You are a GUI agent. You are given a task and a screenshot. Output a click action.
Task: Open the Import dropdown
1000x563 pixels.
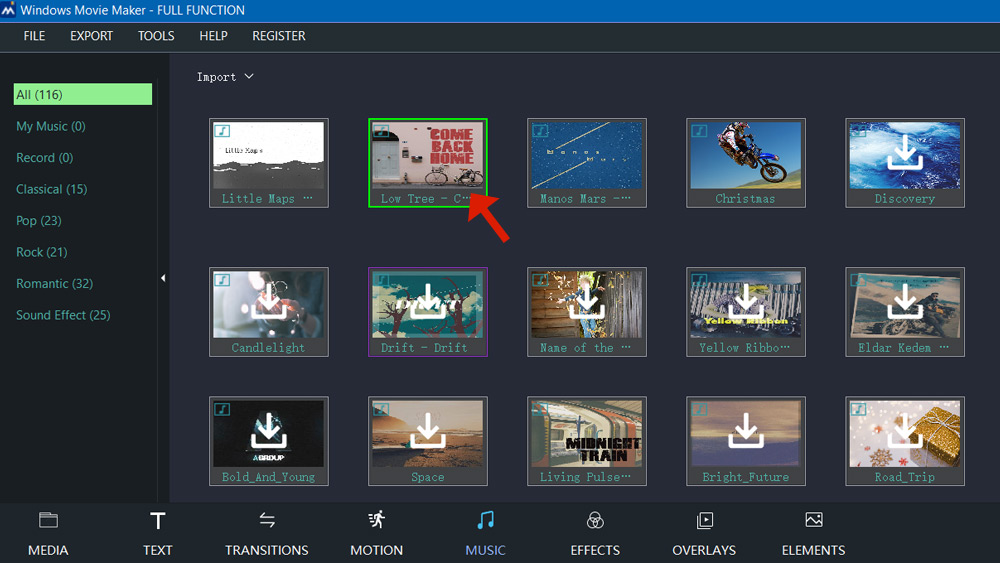pos(225,77)
